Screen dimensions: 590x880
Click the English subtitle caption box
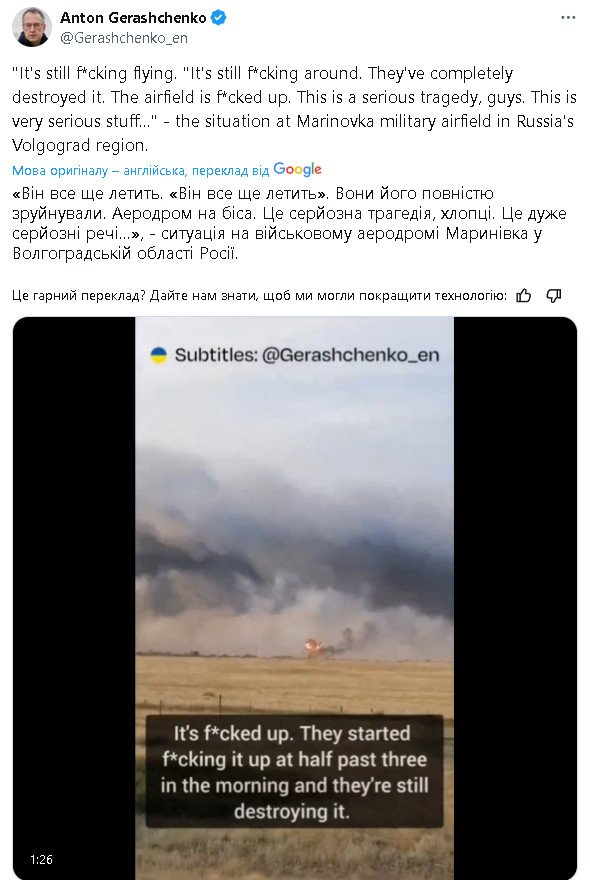[295, 771]
